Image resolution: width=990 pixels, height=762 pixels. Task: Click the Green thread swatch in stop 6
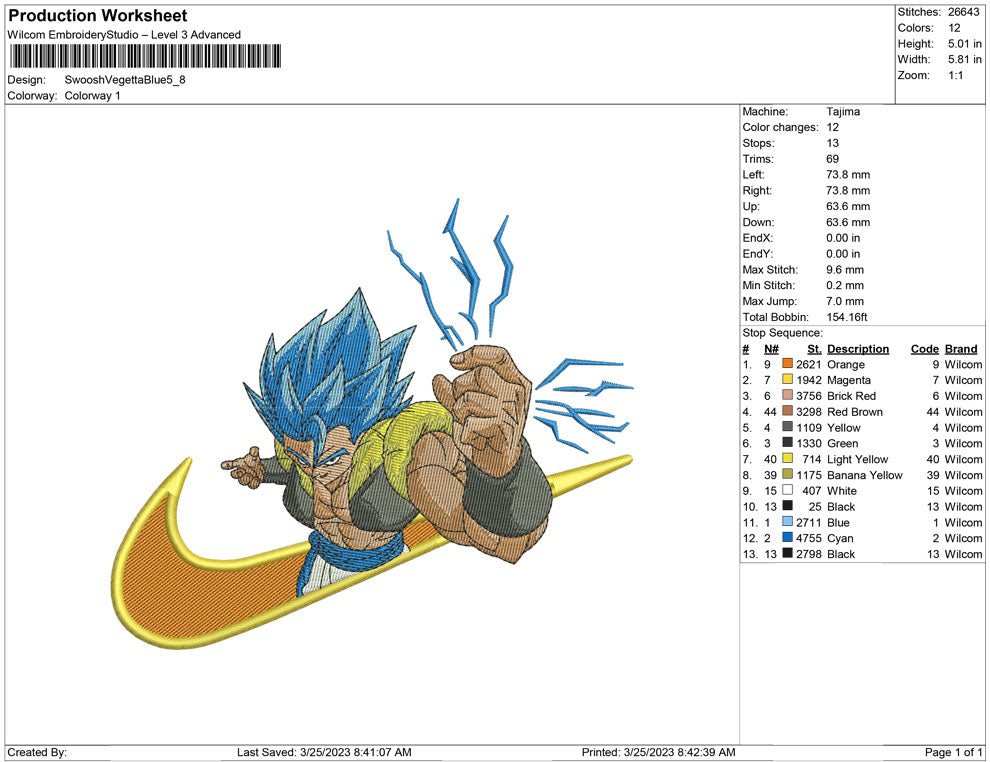787,443
